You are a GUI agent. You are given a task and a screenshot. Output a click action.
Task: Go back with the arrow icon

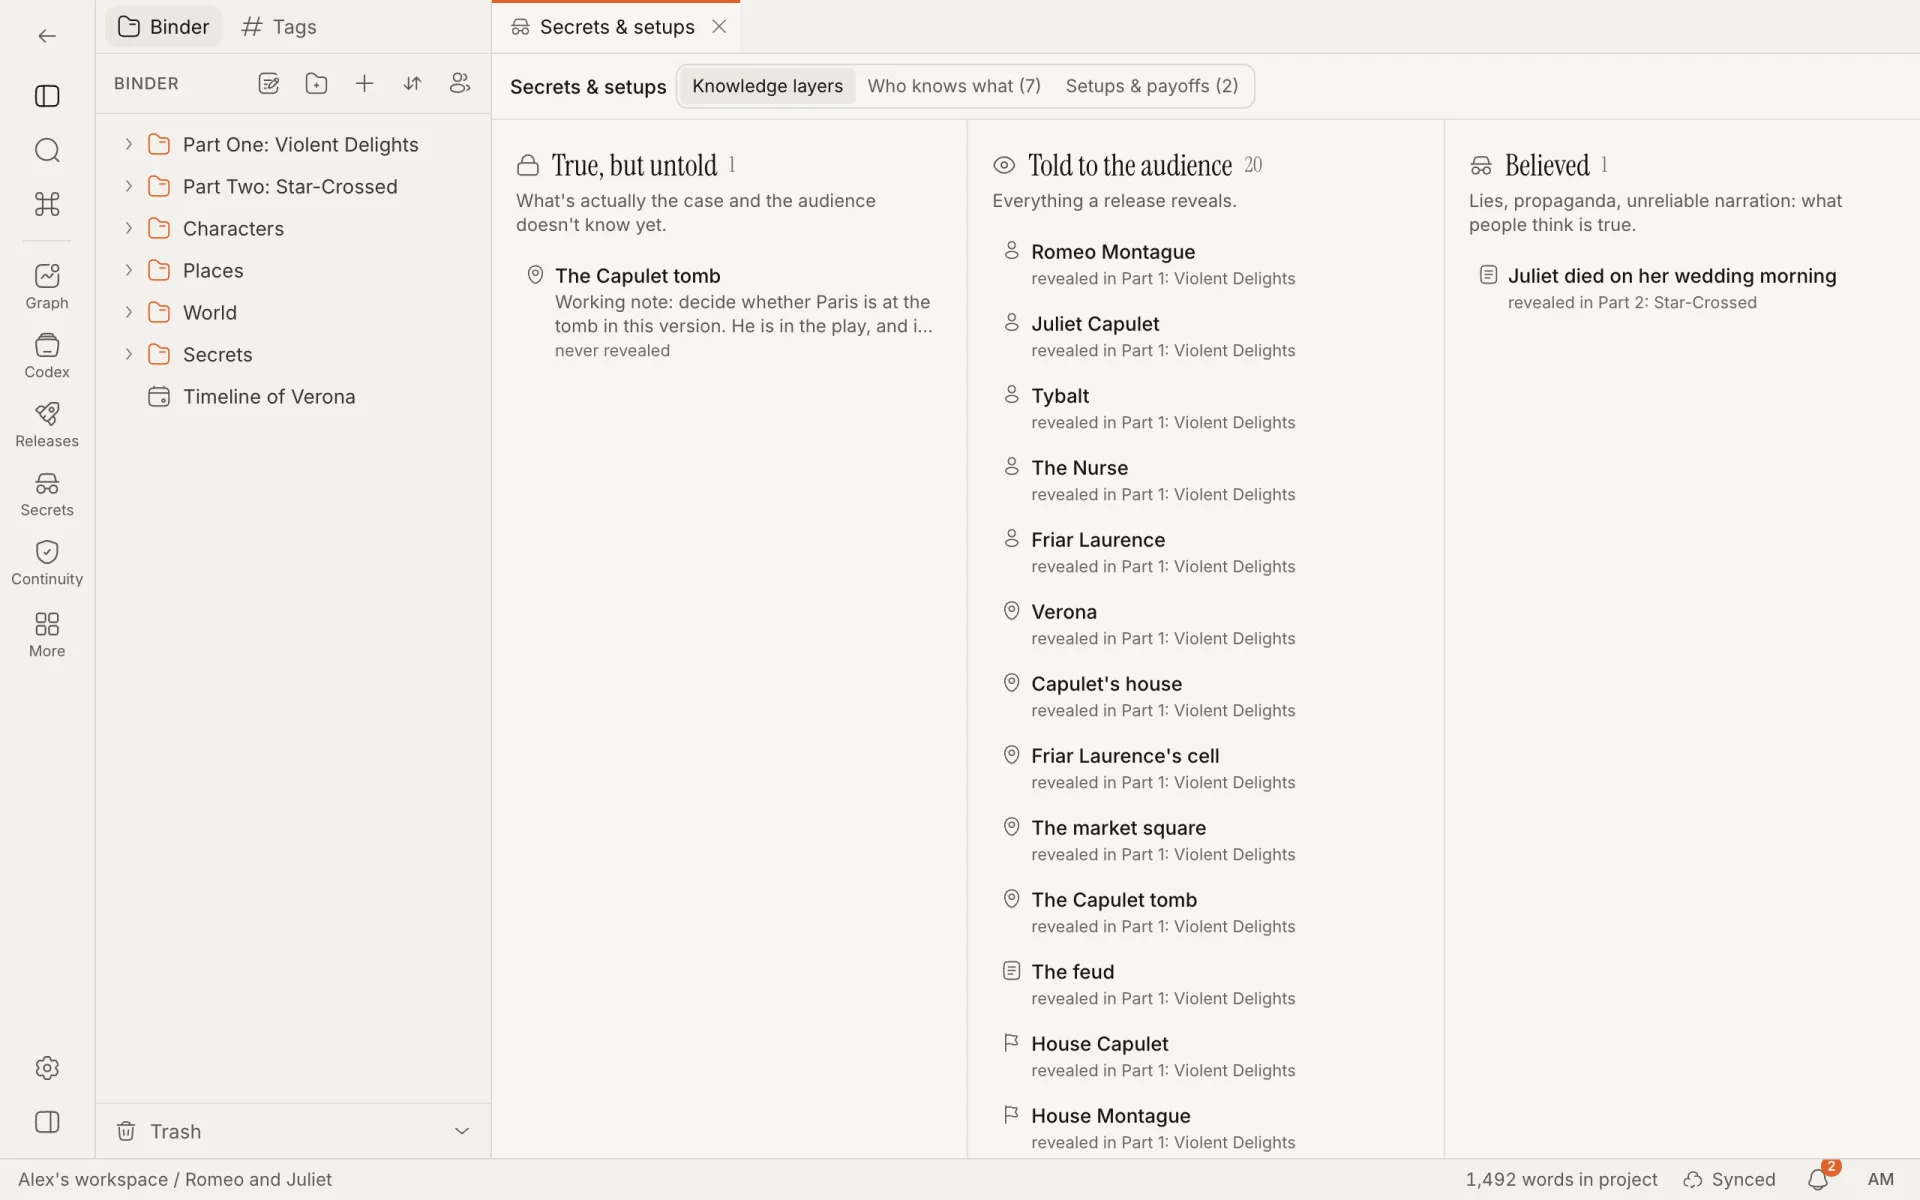tap(47, 36)
